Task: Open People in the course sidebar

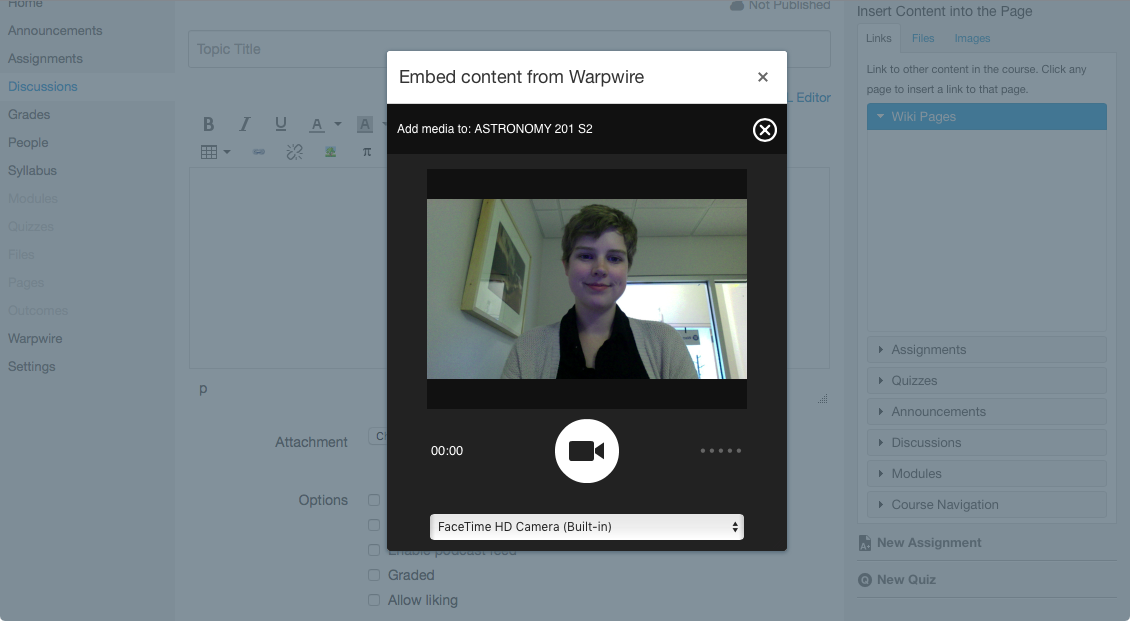Action: pyautogui.click(x=28, y=143)
